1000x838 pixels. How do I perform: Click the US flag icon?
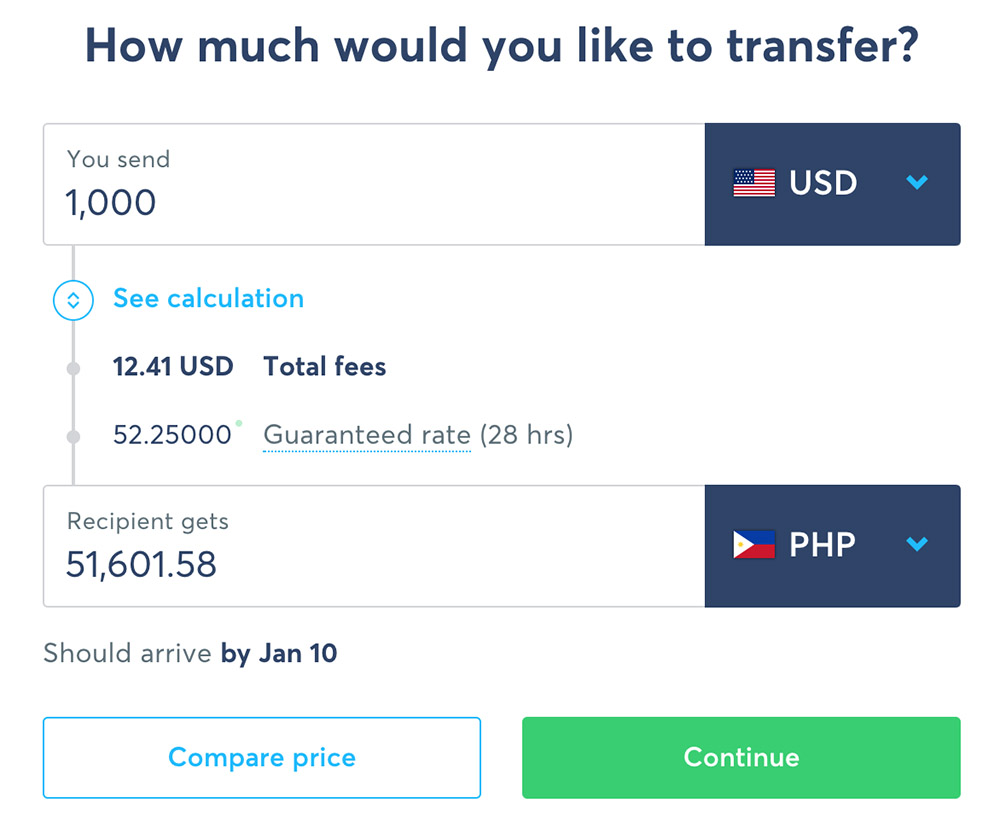click(754, 183)
